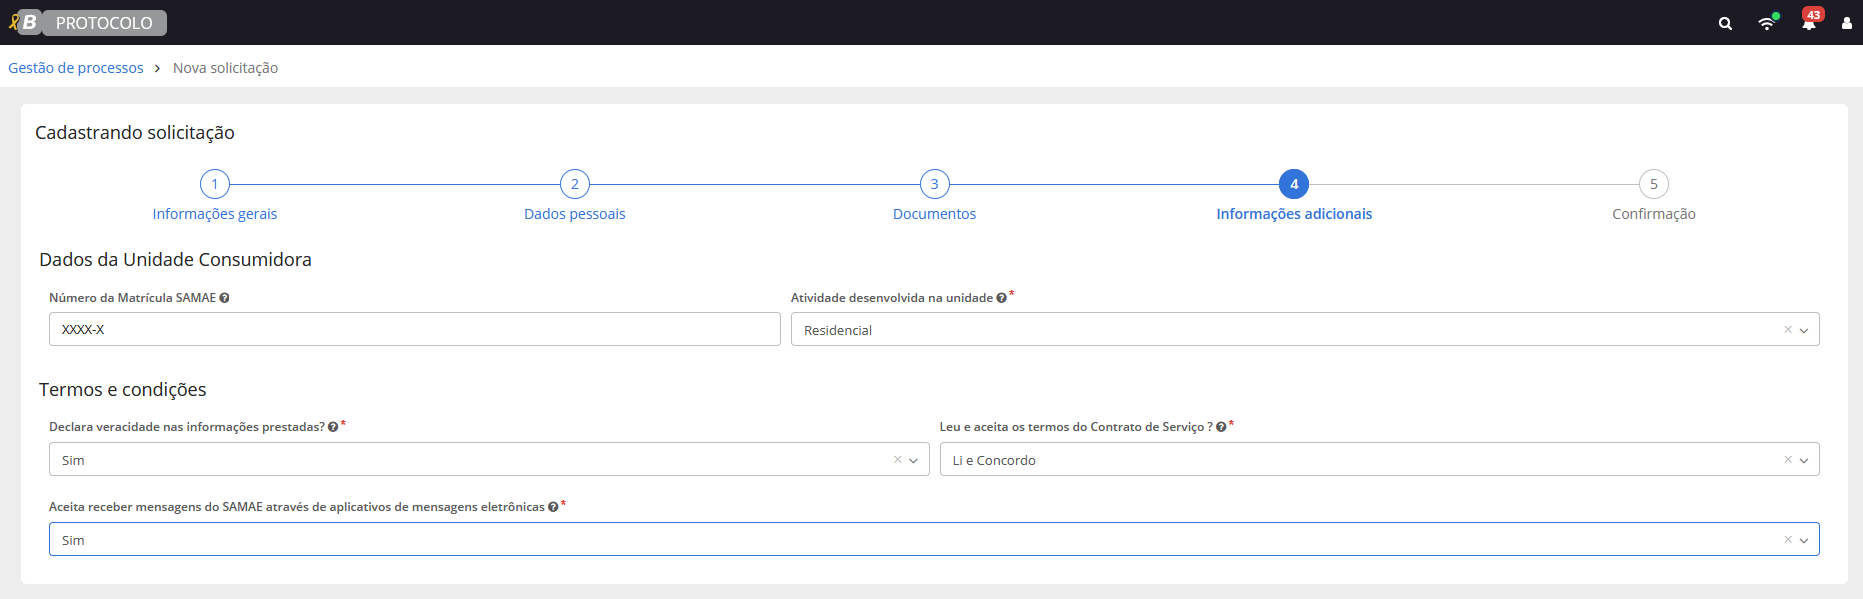Click the PROTOCOLO module button

(104, 23)
